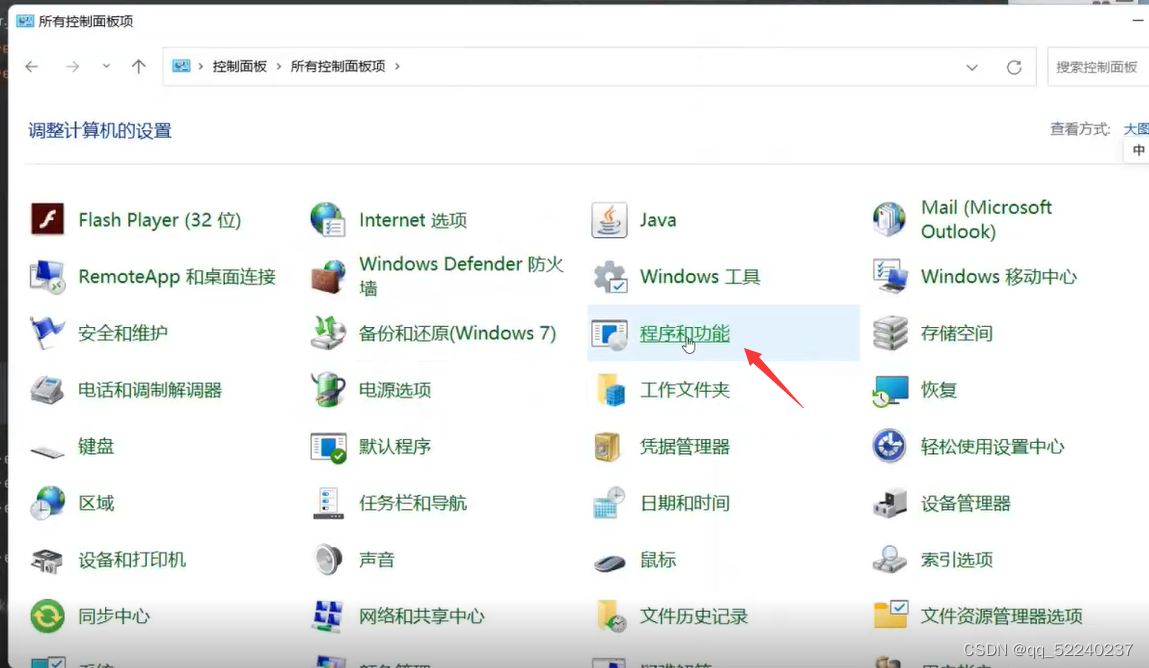Open 程序和功能 programs and features
The width and height of the screenshot is (1149, 668).
684,333
